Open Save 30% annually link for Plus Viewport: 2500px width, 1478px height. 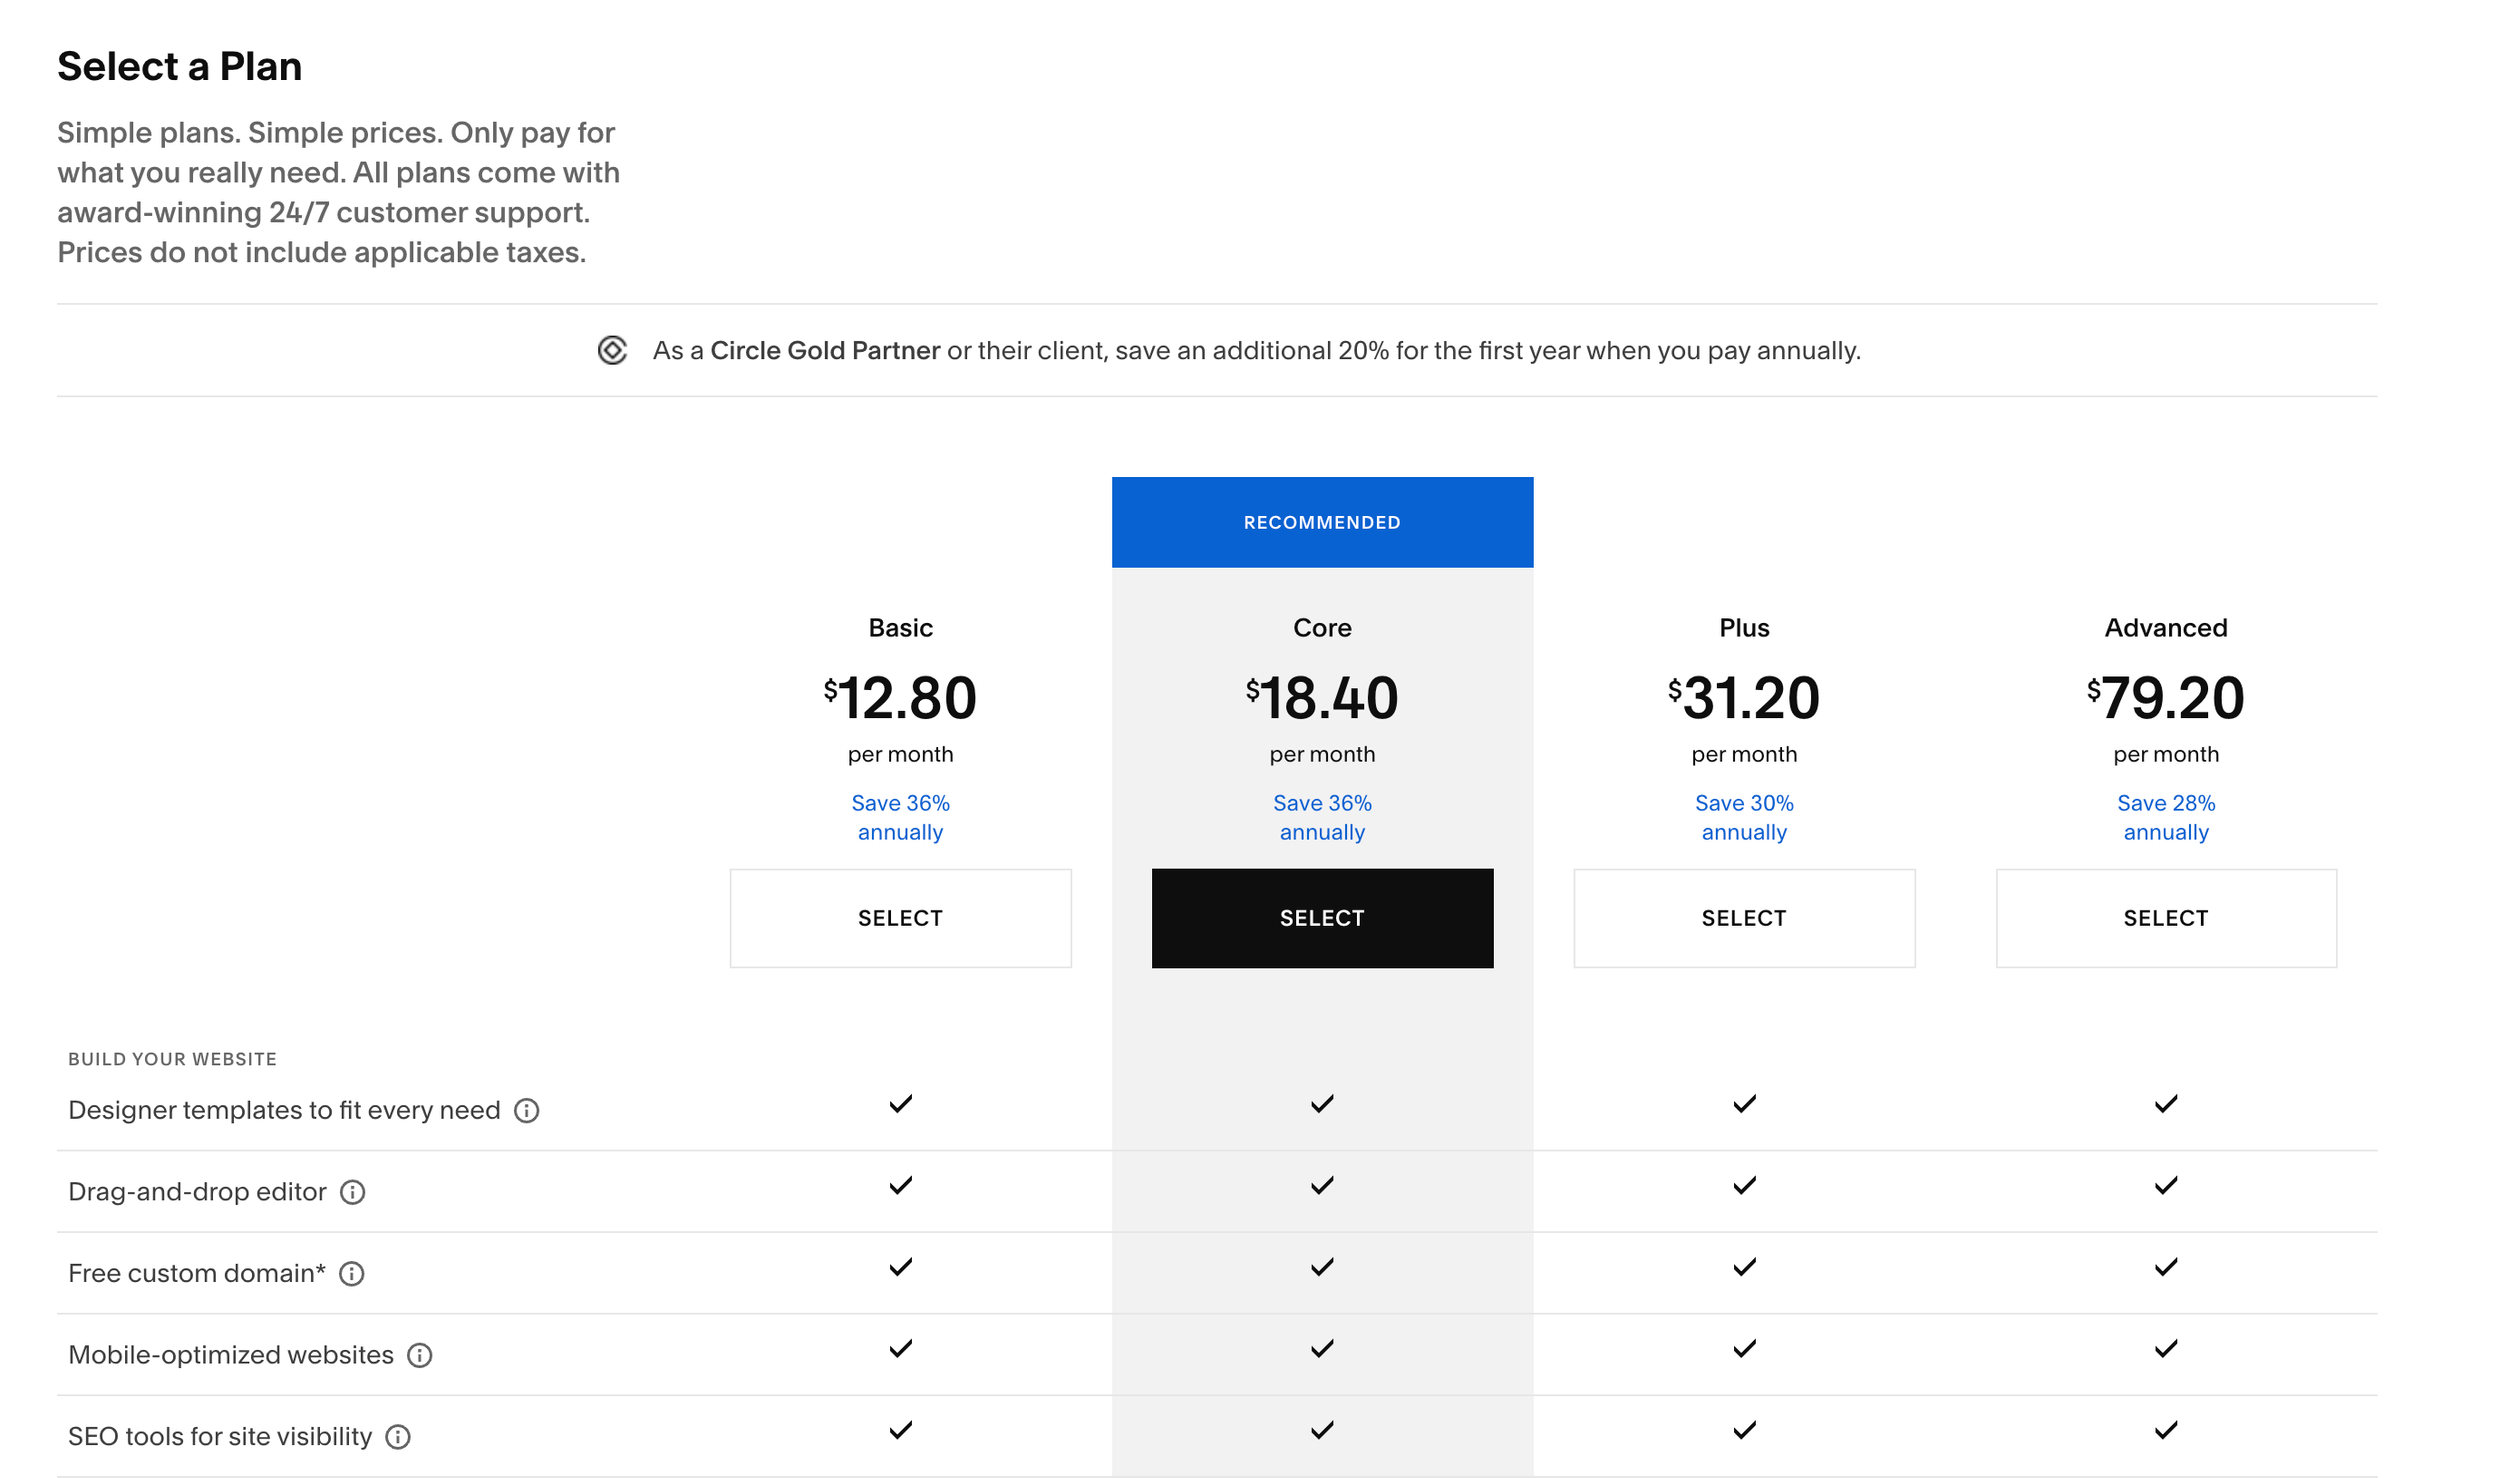1744,817
